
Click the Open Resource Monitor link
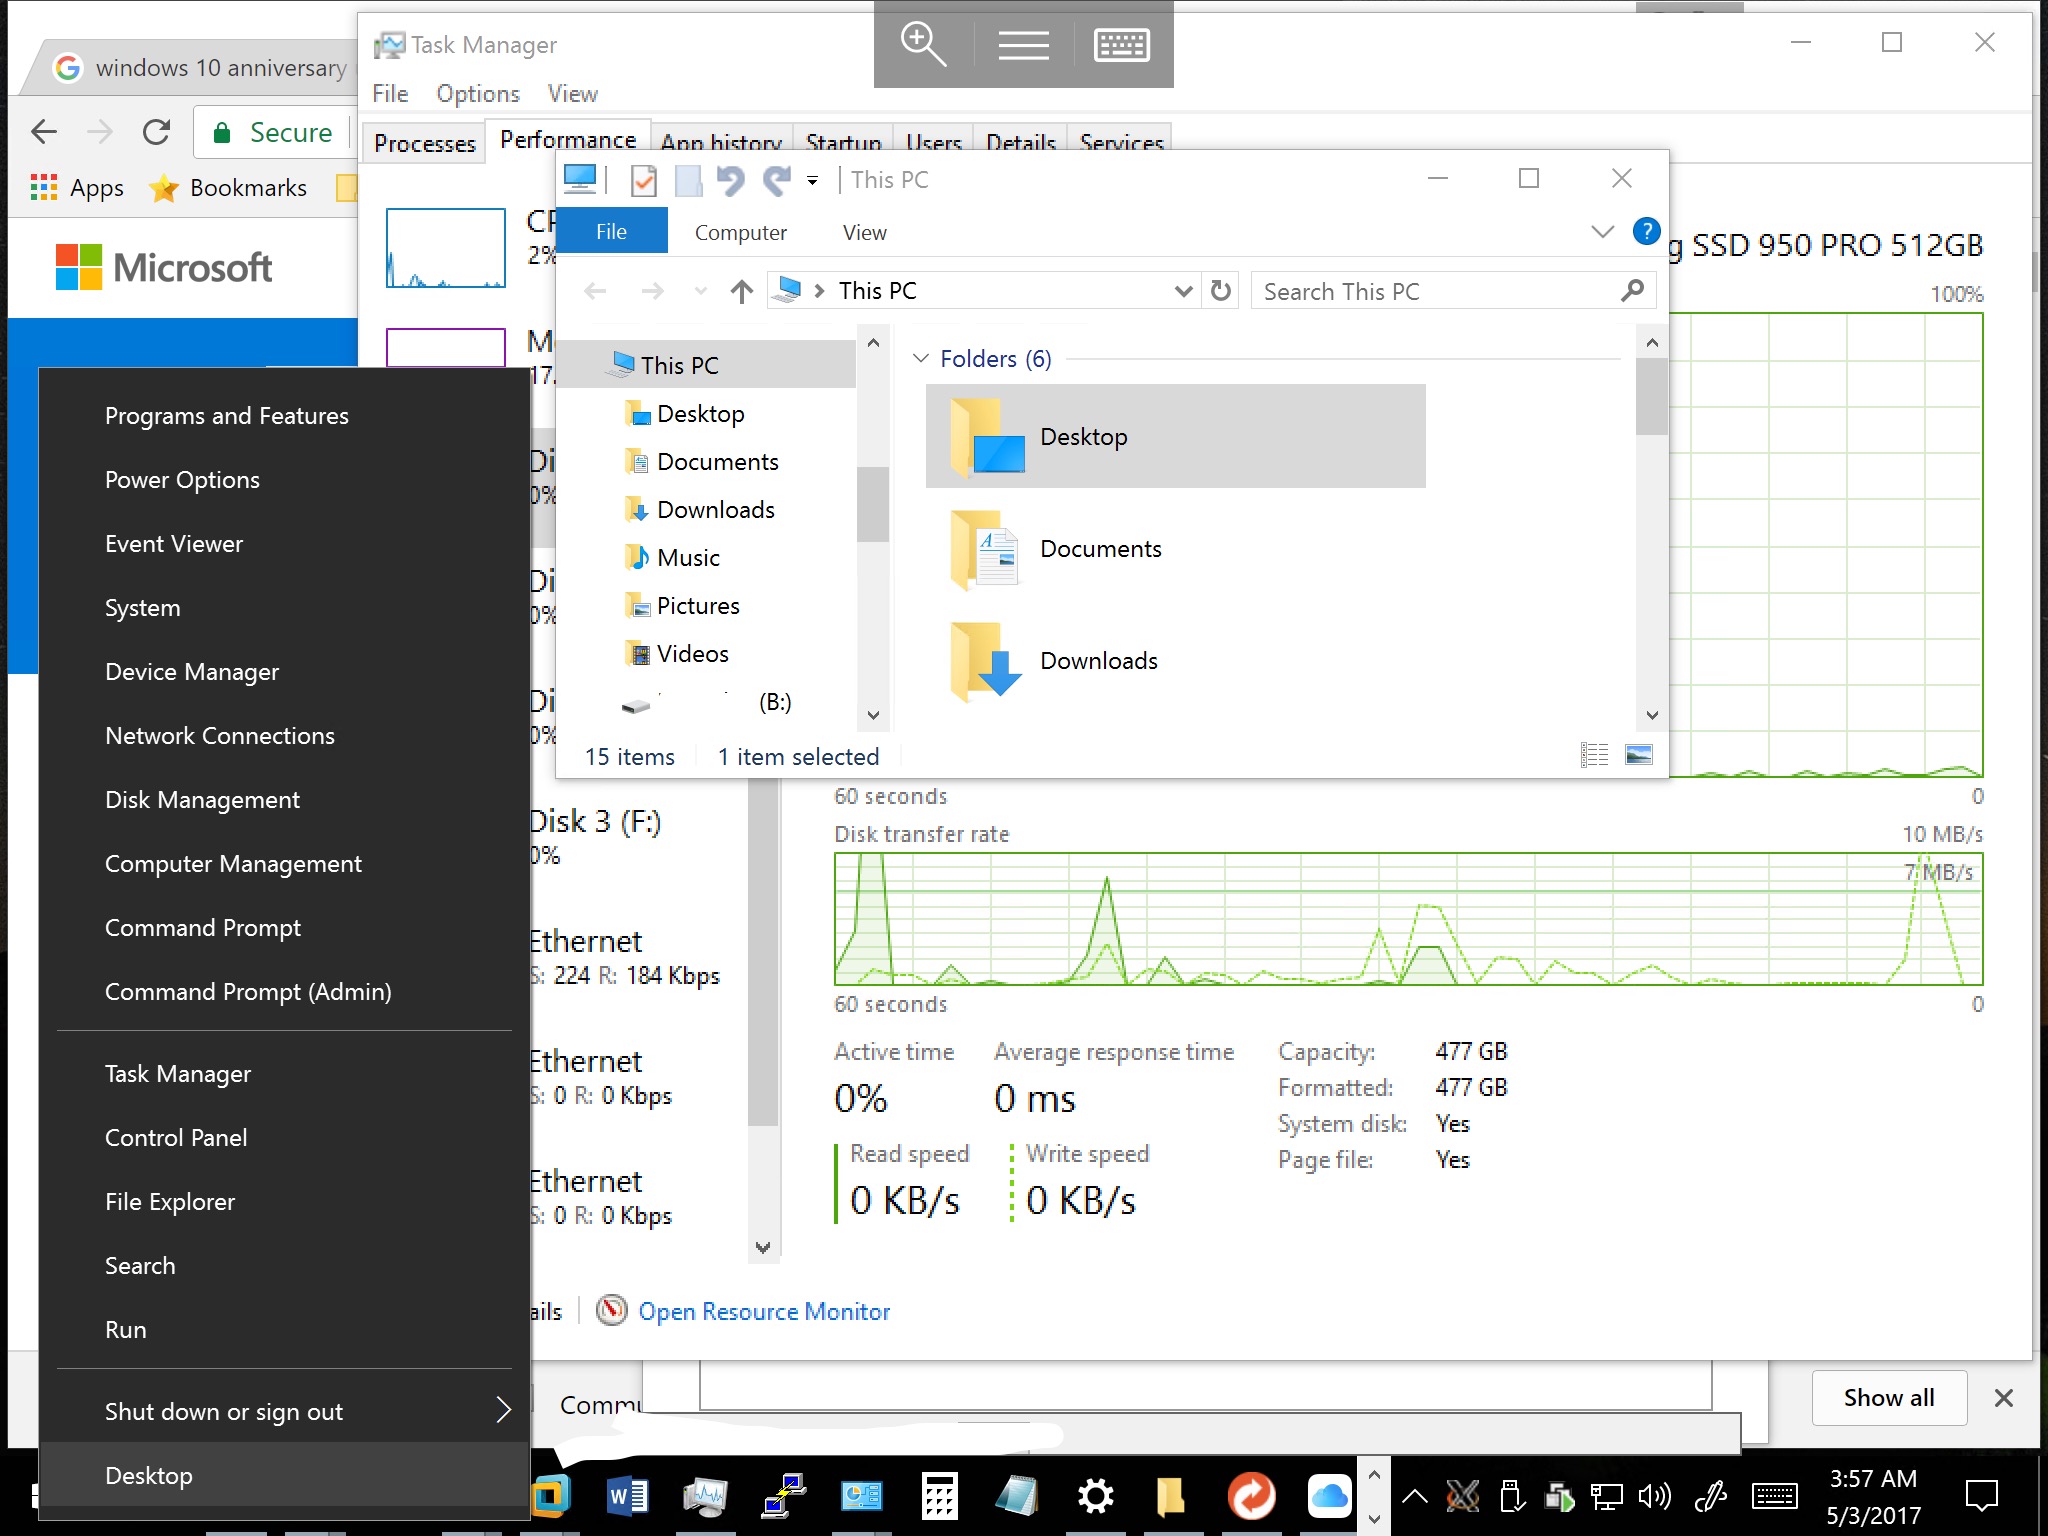[764, 1311]
